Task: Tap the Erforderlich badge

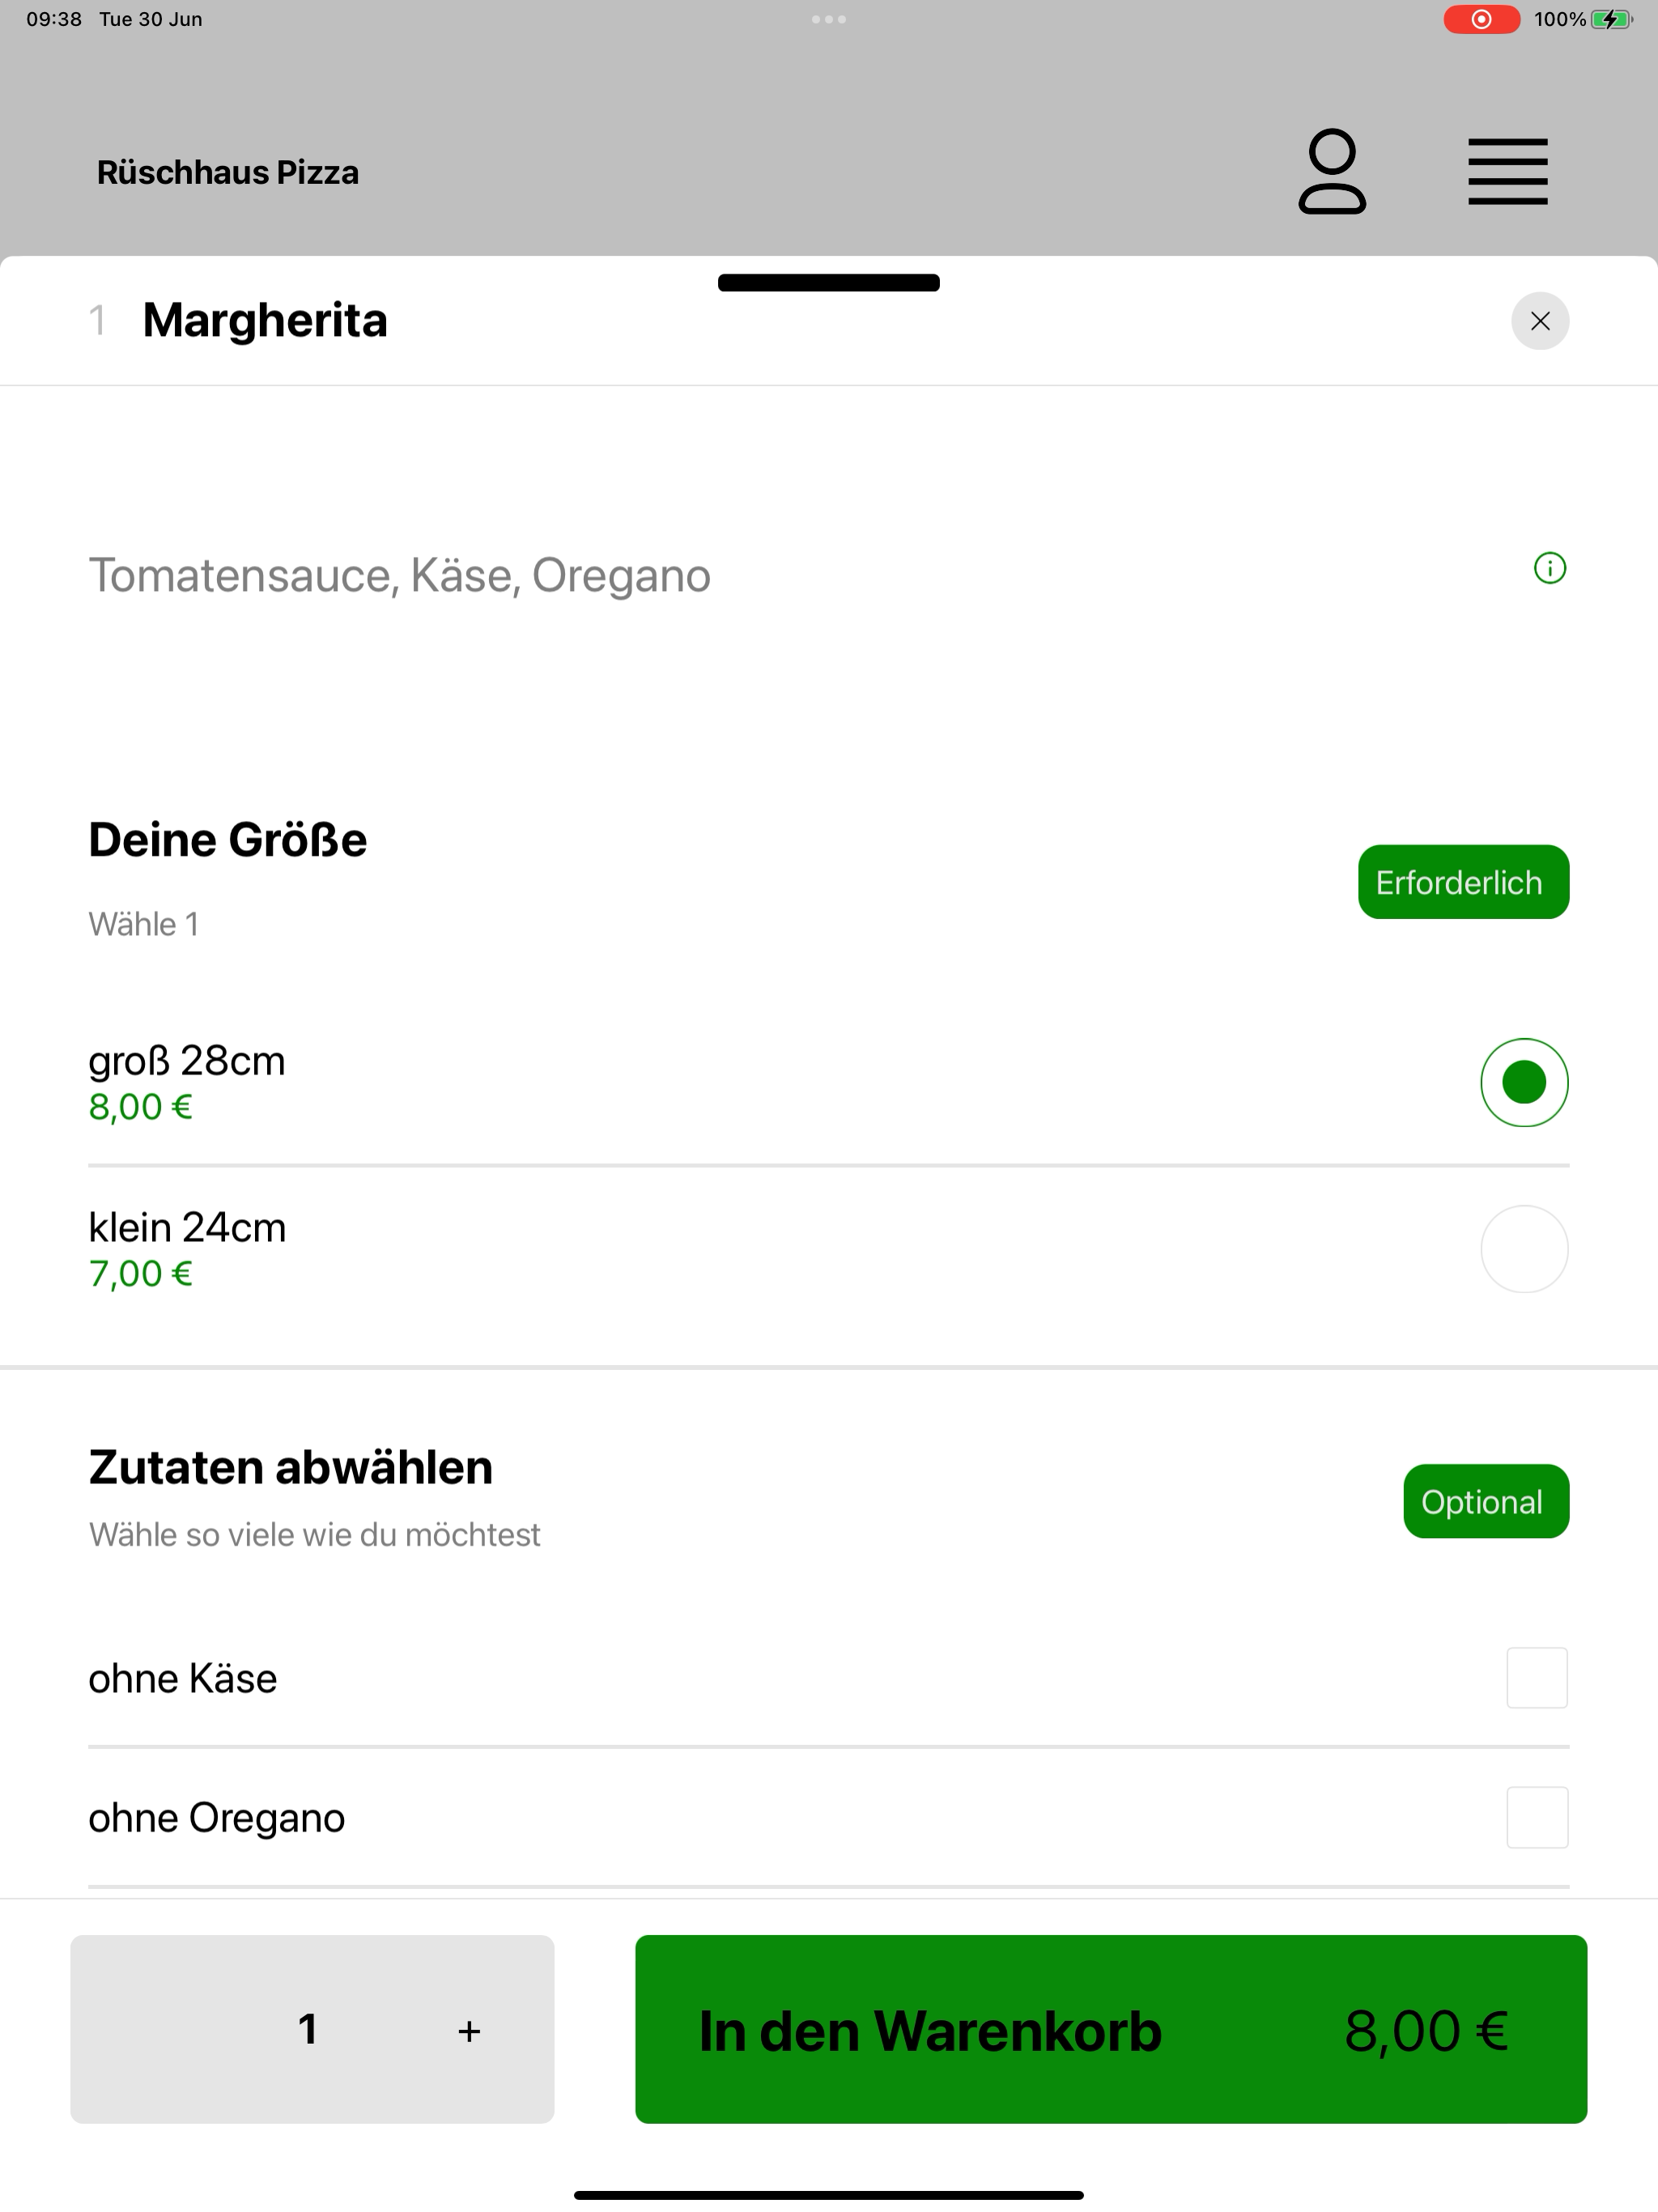Action: pyautogui.click(x=1463, y=882)
